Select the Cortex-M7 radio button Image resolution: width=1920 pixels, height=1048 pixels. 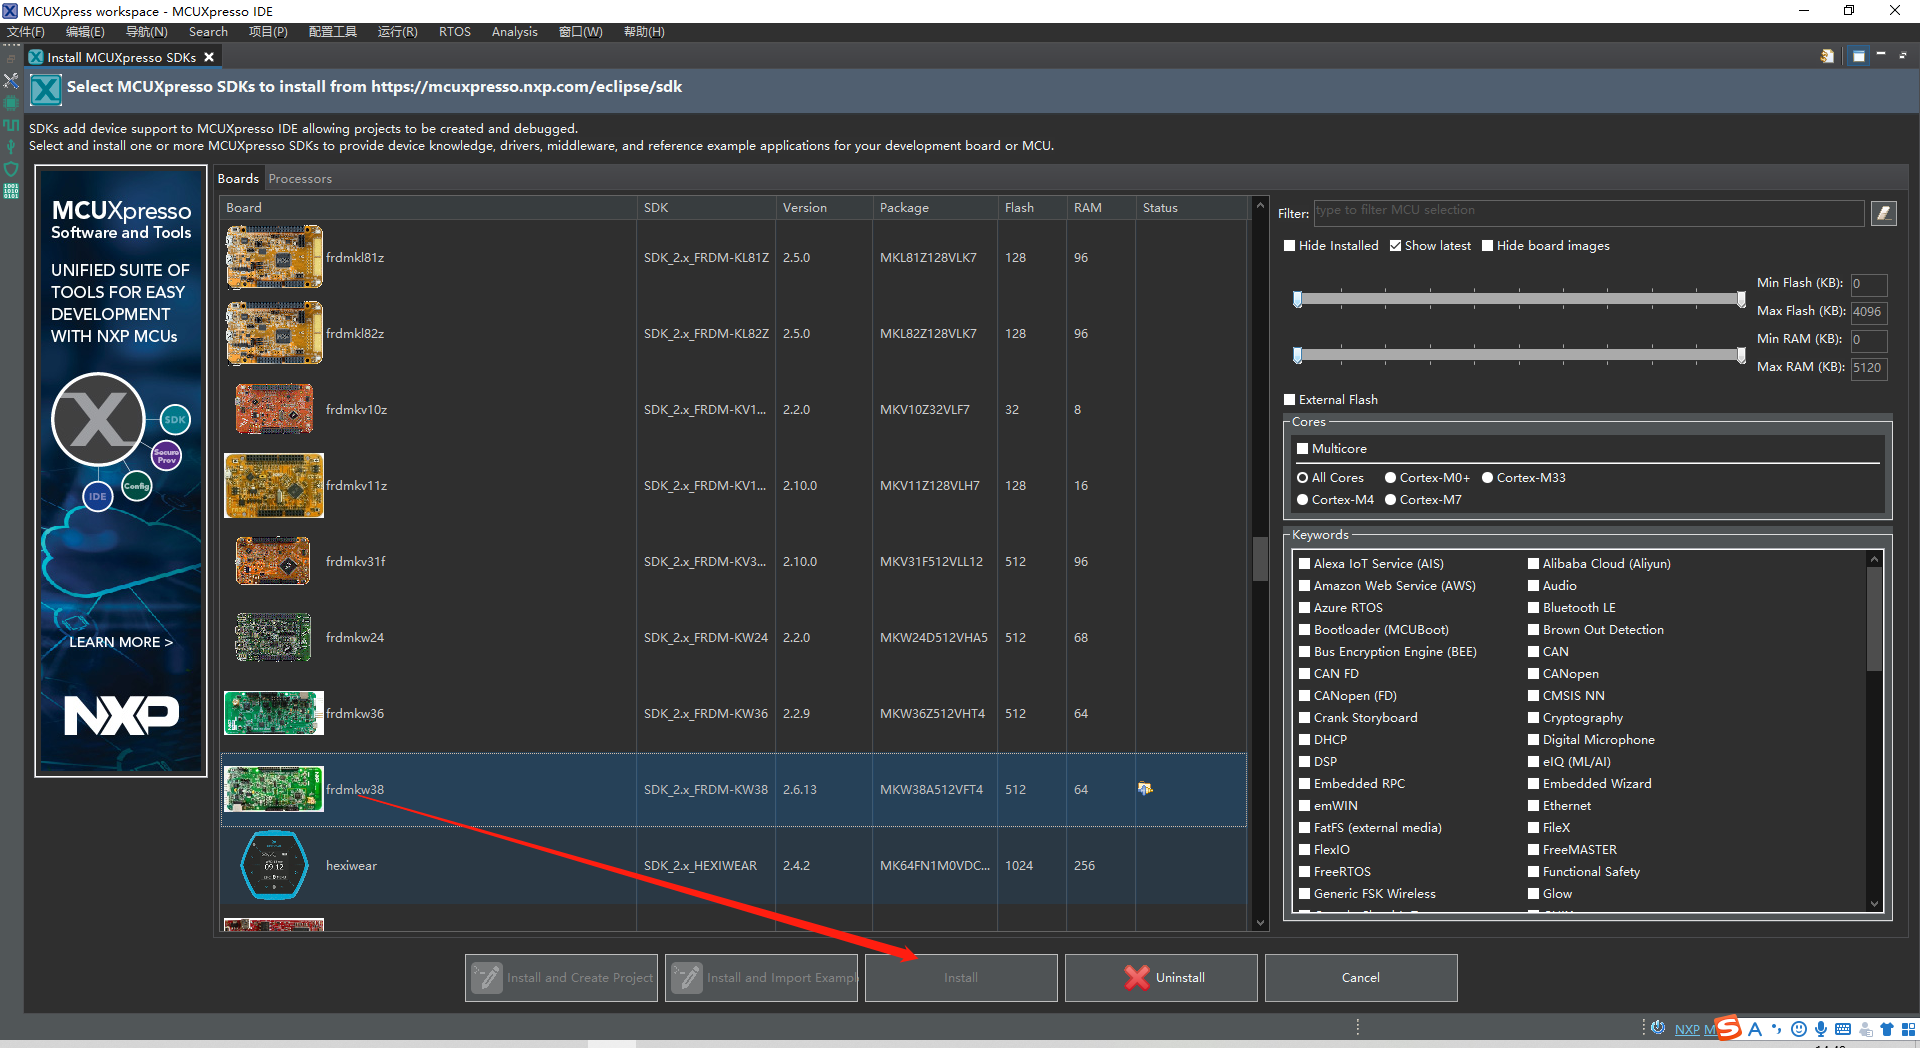[x=1391, y=500]
